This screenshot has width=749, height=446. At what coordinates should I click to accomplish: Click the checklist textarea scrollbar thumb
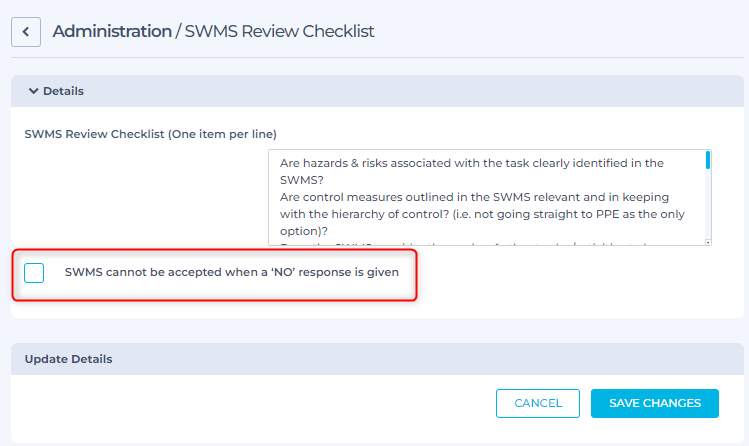click(708, 159)
